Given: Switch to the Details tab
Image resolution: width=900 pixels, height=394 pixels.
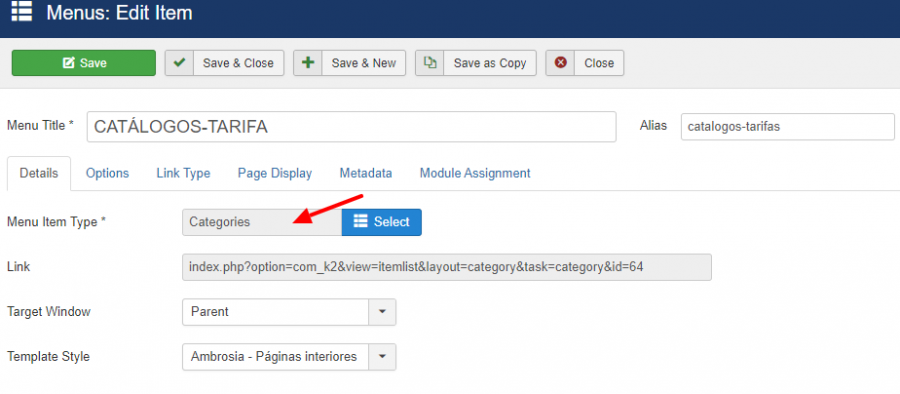Looking at the screenshot, I should click(x=39, y=173).
